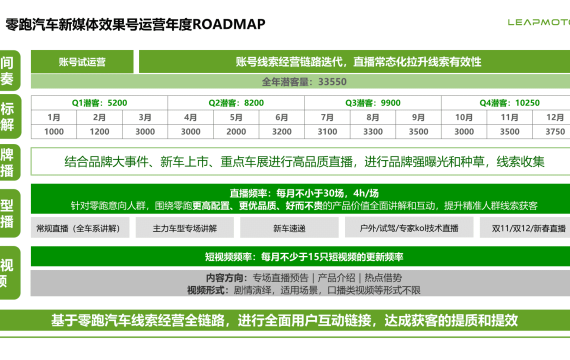Select the 新车速递 box
The height and width of the screenshot is (360, 570).
pyautogui.click(x=289, y=228)
